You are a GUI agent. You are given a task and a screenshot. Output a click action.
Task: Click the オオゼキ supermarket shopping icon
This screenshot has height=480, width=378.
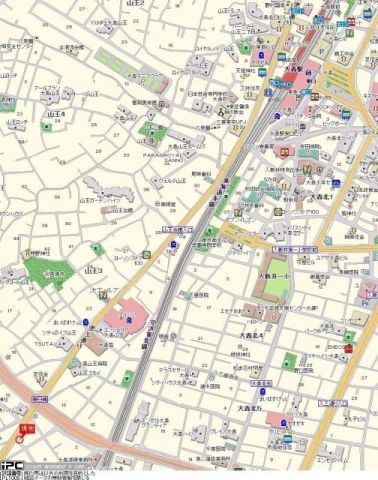[x=283, y=423]
